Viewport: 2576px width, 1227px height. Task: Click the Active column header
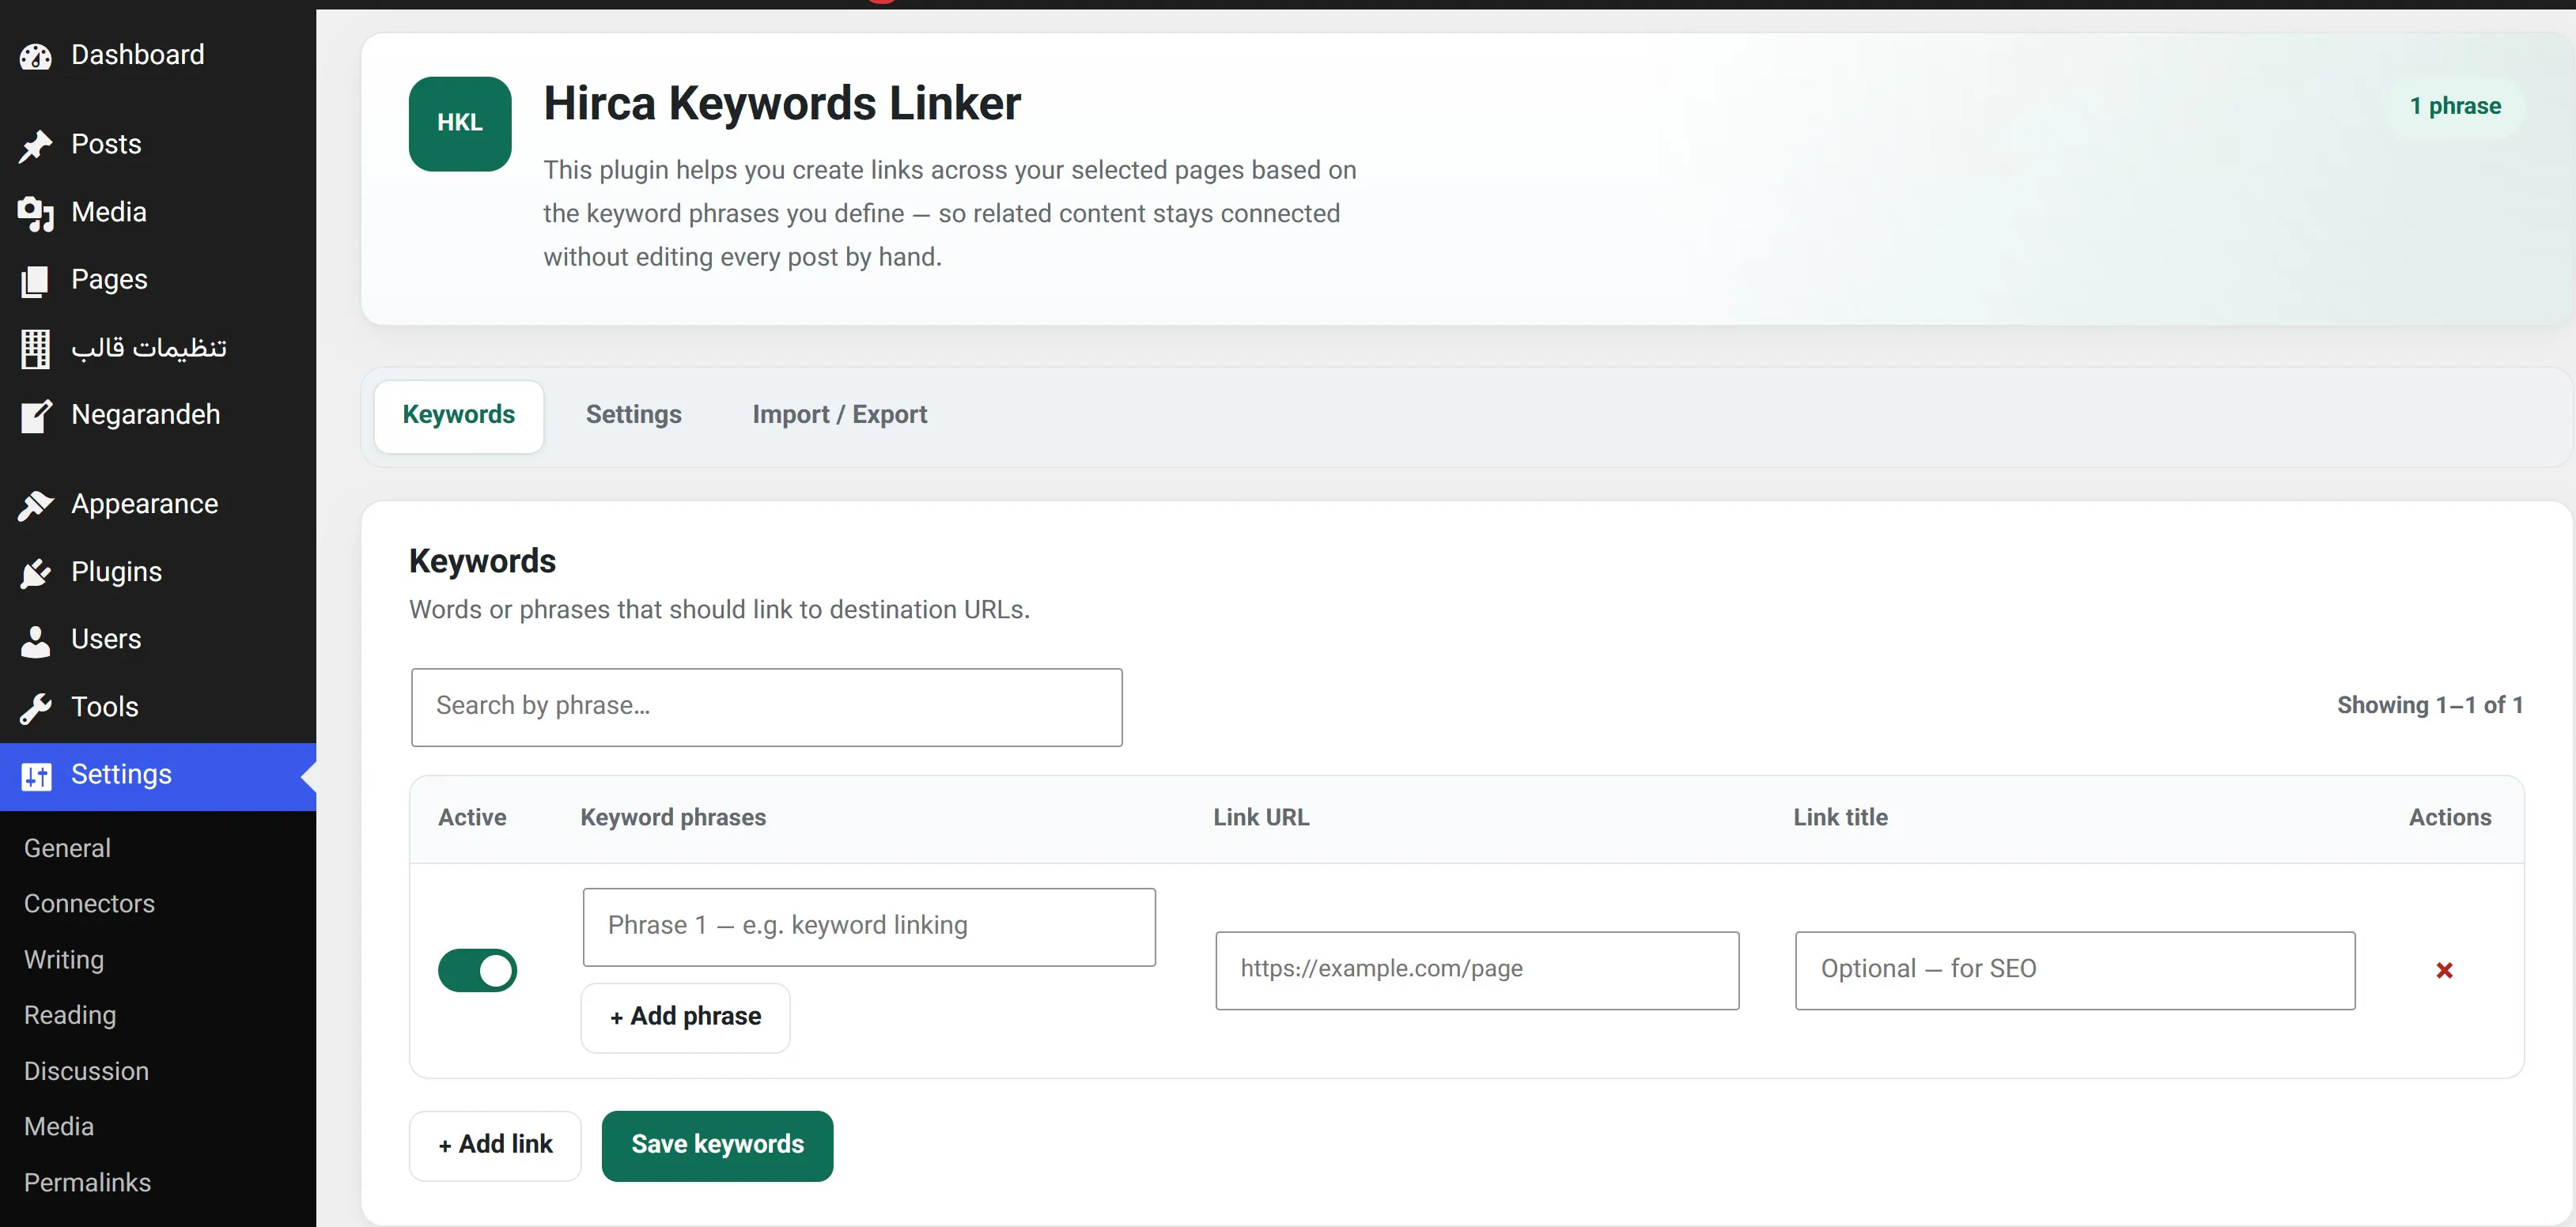(x=472, y=818)
